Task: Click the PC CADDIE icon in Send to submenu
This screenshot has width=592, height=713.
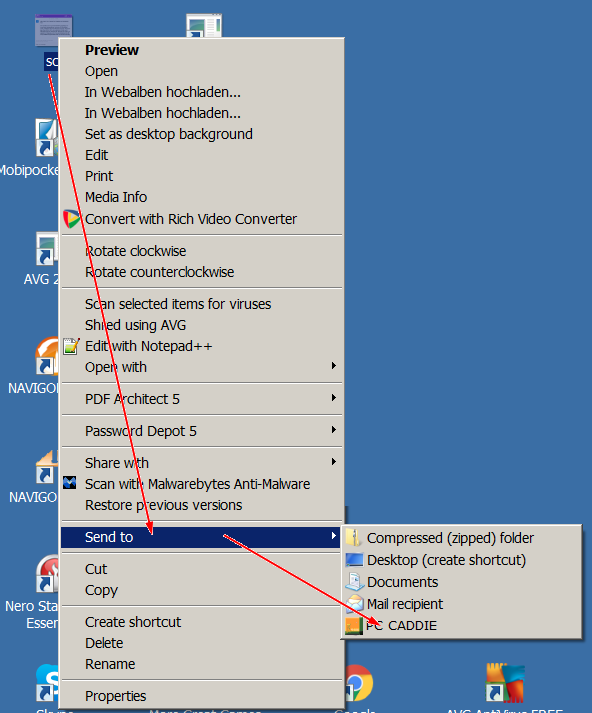Action: [x=354, y=626]
